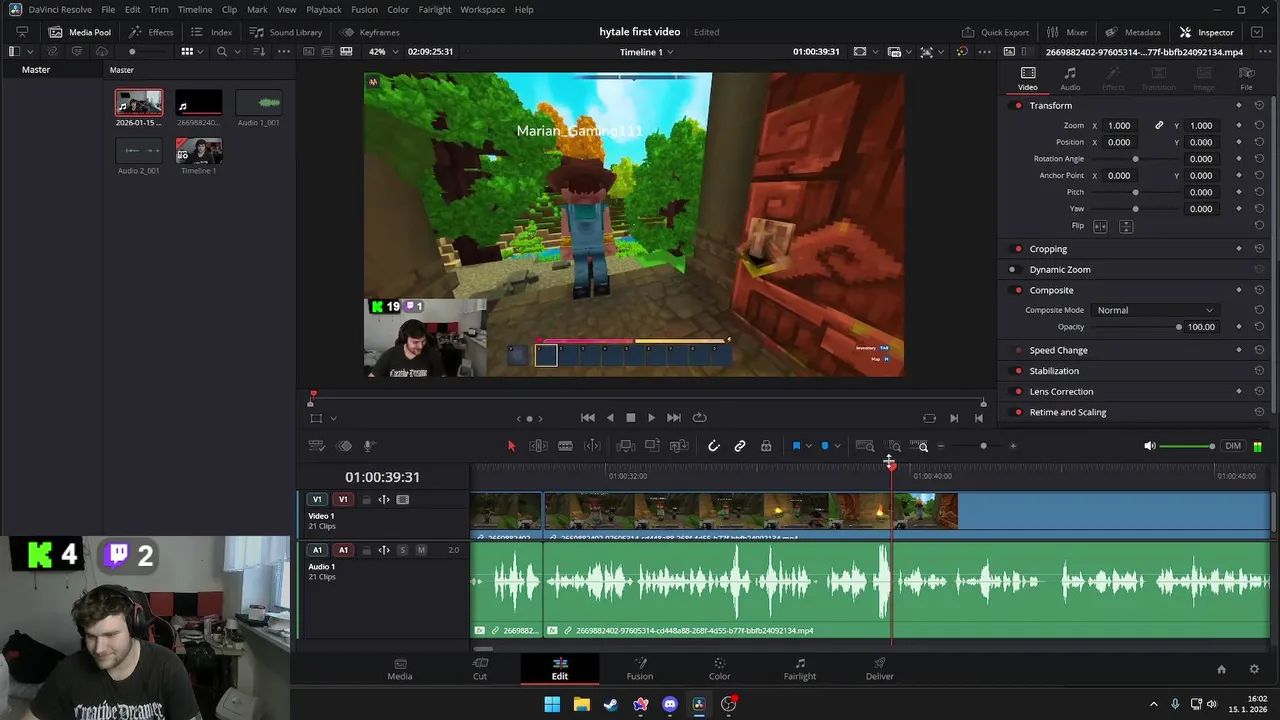Viewport: 1280px width, 720px height.
Task: Play the timeline forward
Action: point(651,418)
